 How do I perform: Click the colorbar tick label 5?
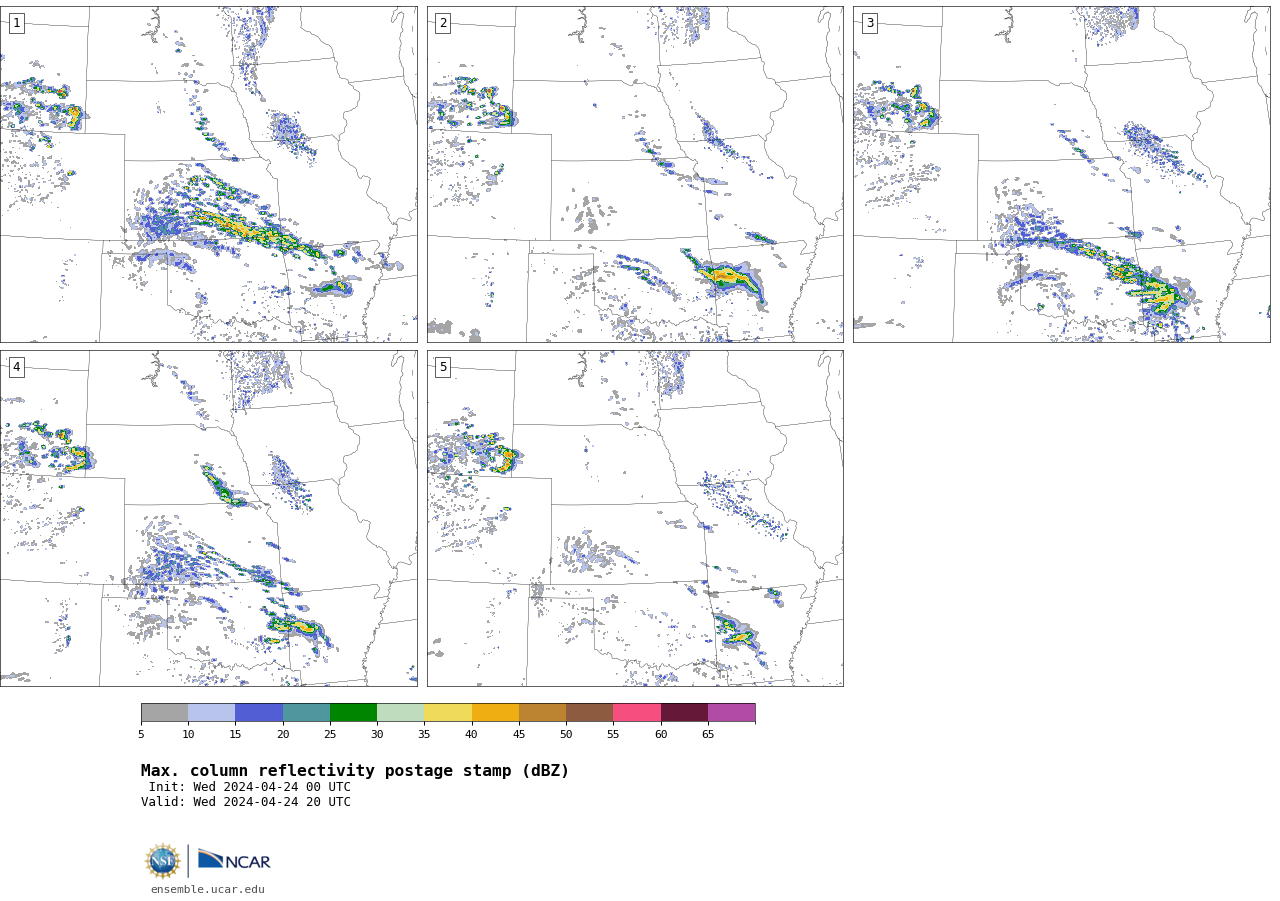[x=141, y=735]
